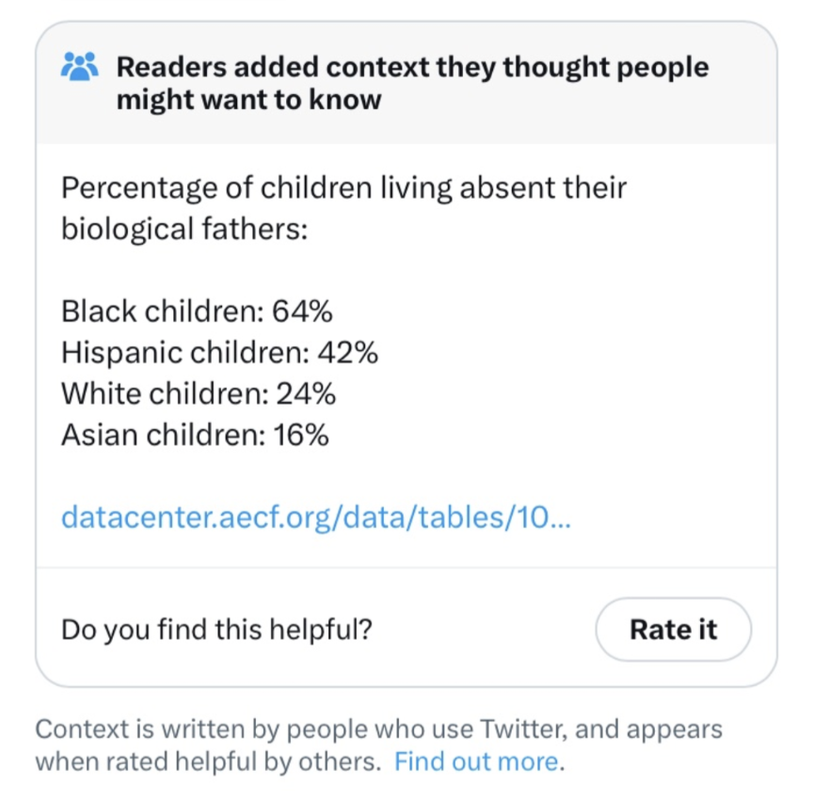Click the 'Percentage of children living absent' text
813x800 pixels.
(343, 188)
